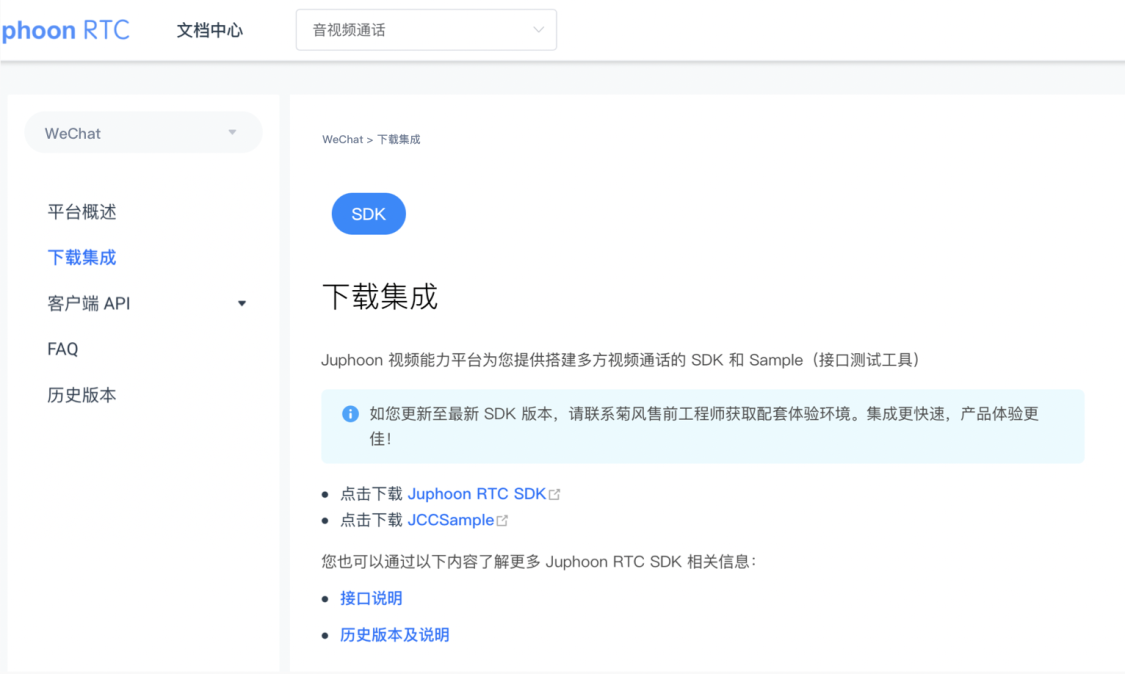Download the JCCSample link
This screenshot has height=674, width=1125.
pos(451,520)
